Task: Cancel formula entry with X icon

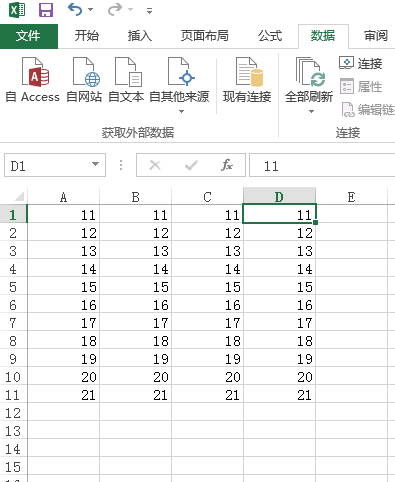Action: [155, 165]
